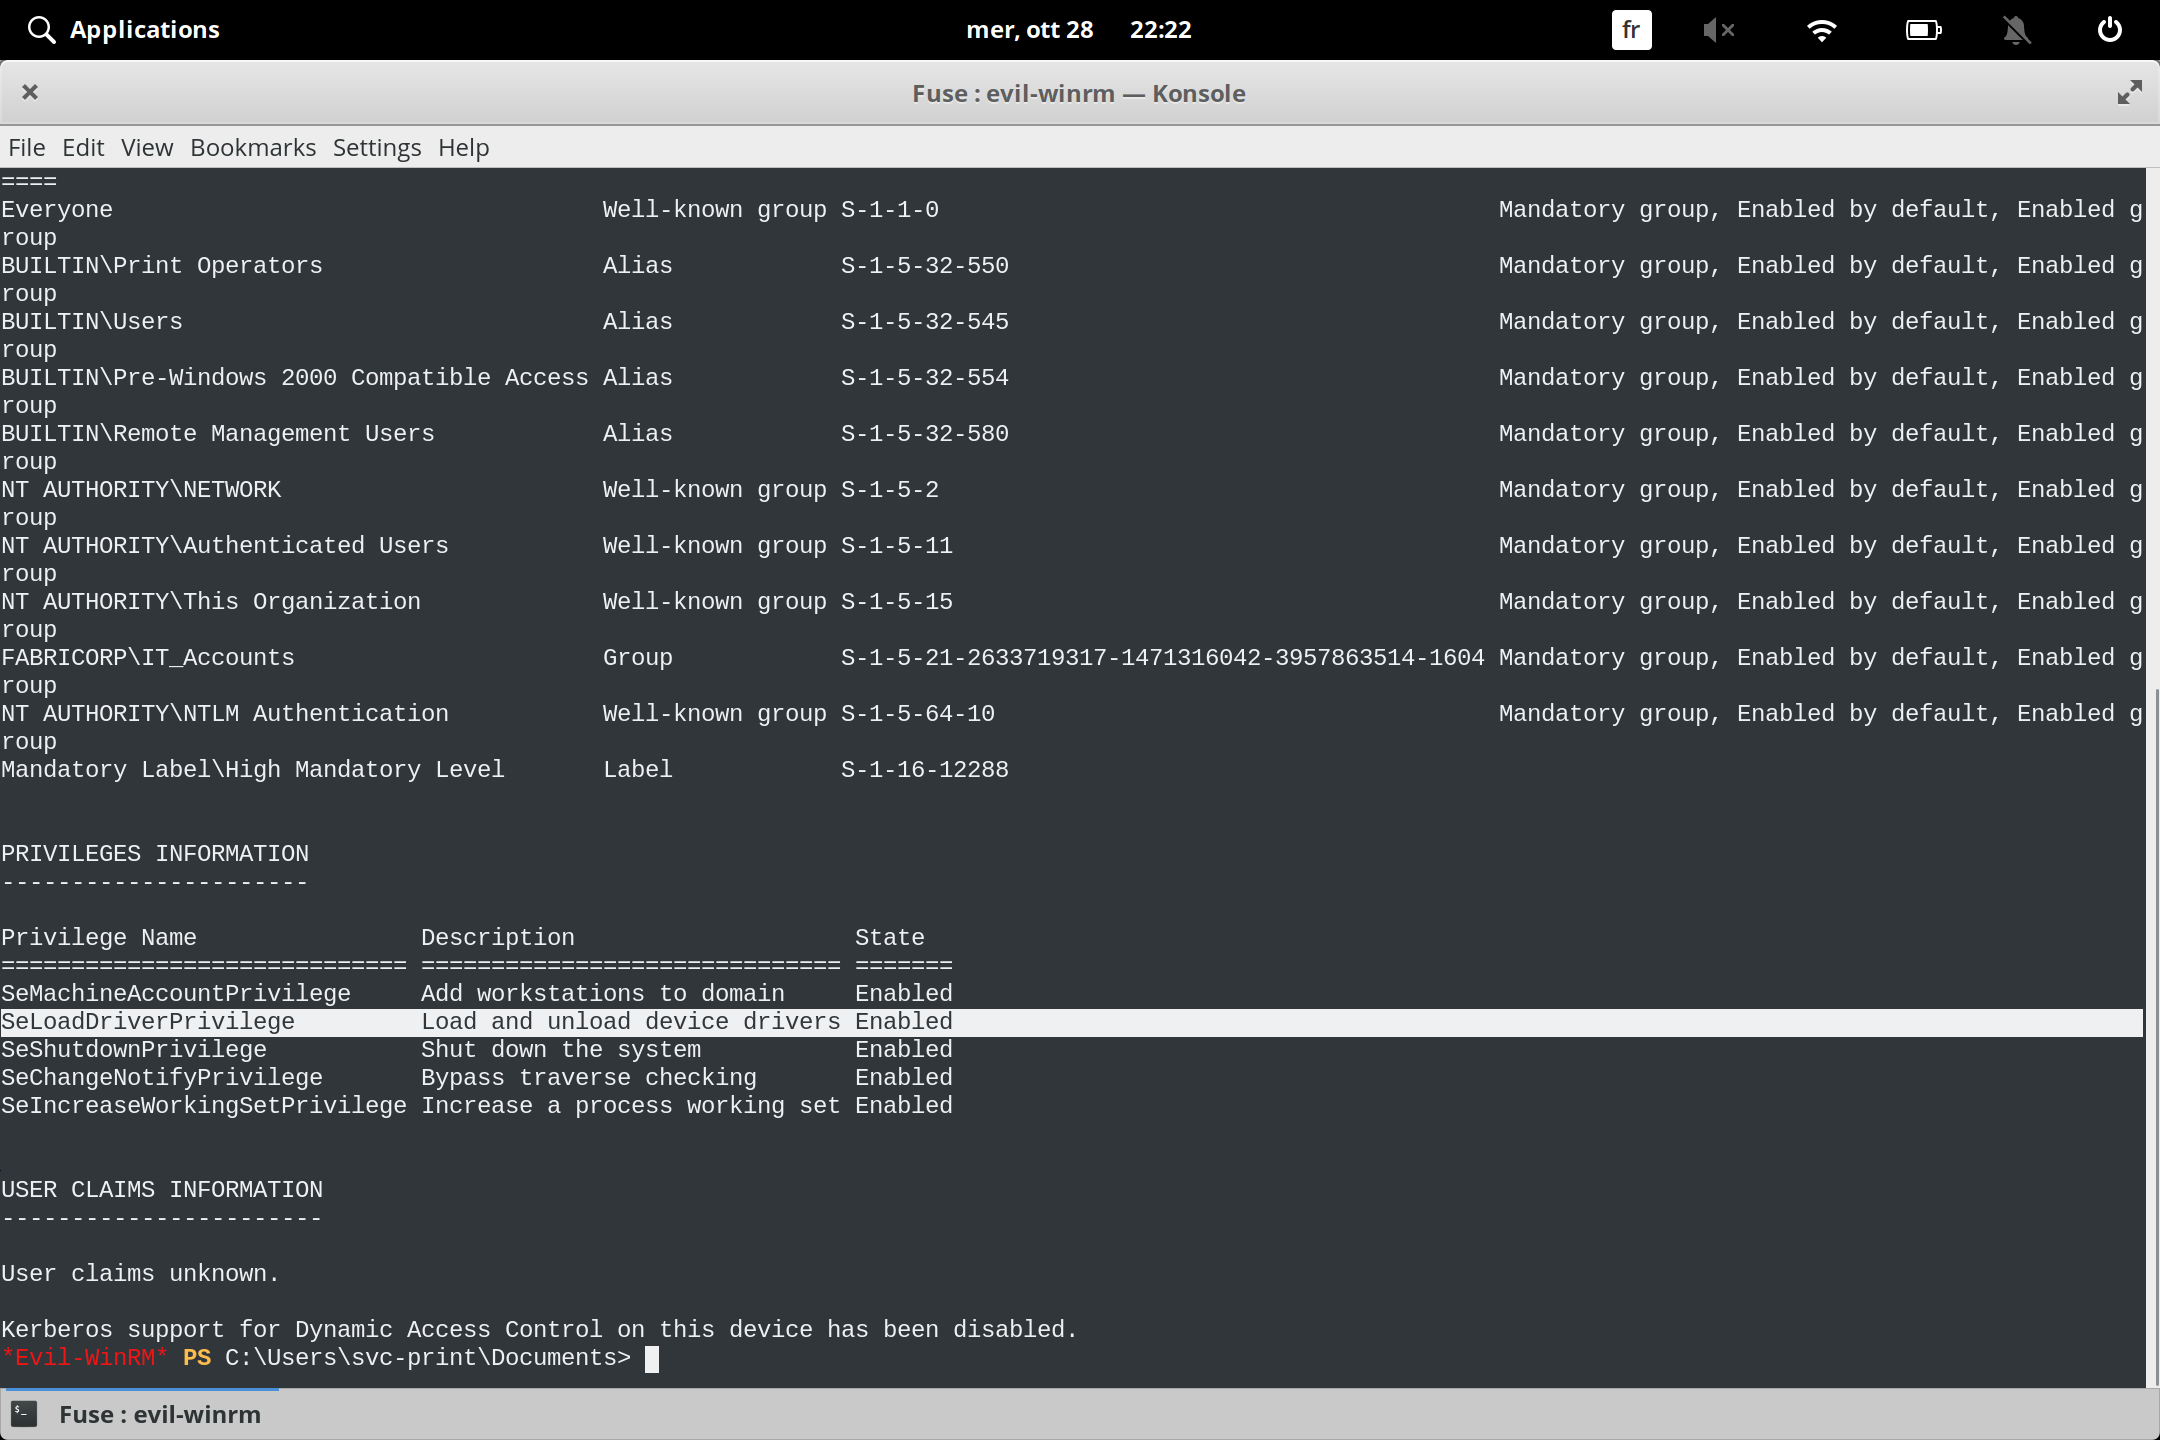Click the magnifier icon next to Applications
This screenshot has height=1440, width=2160.
tap(41, 29)
